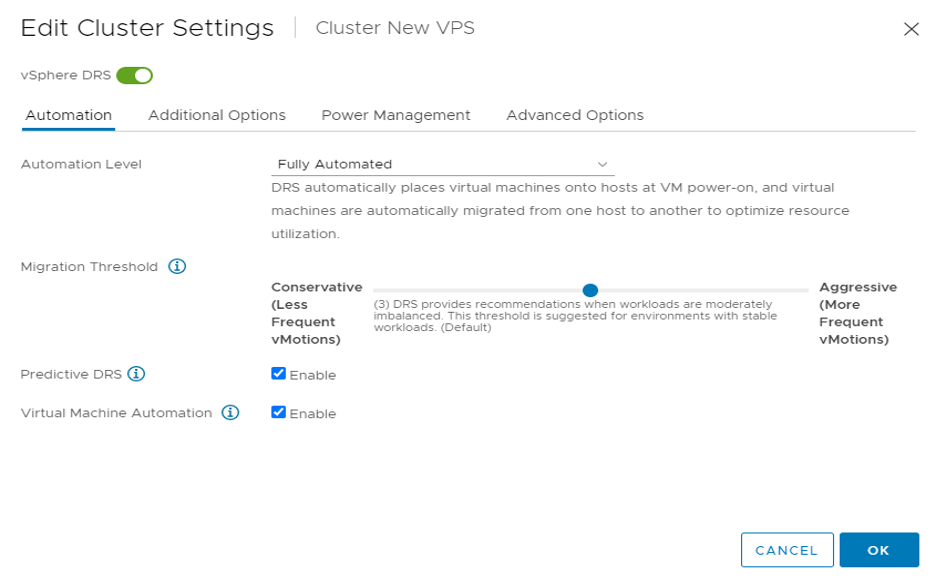Viewport: 936px width, 578px height.
Task: Close the Edit Cluster Settings dialog with X
Action: [911, 29]
